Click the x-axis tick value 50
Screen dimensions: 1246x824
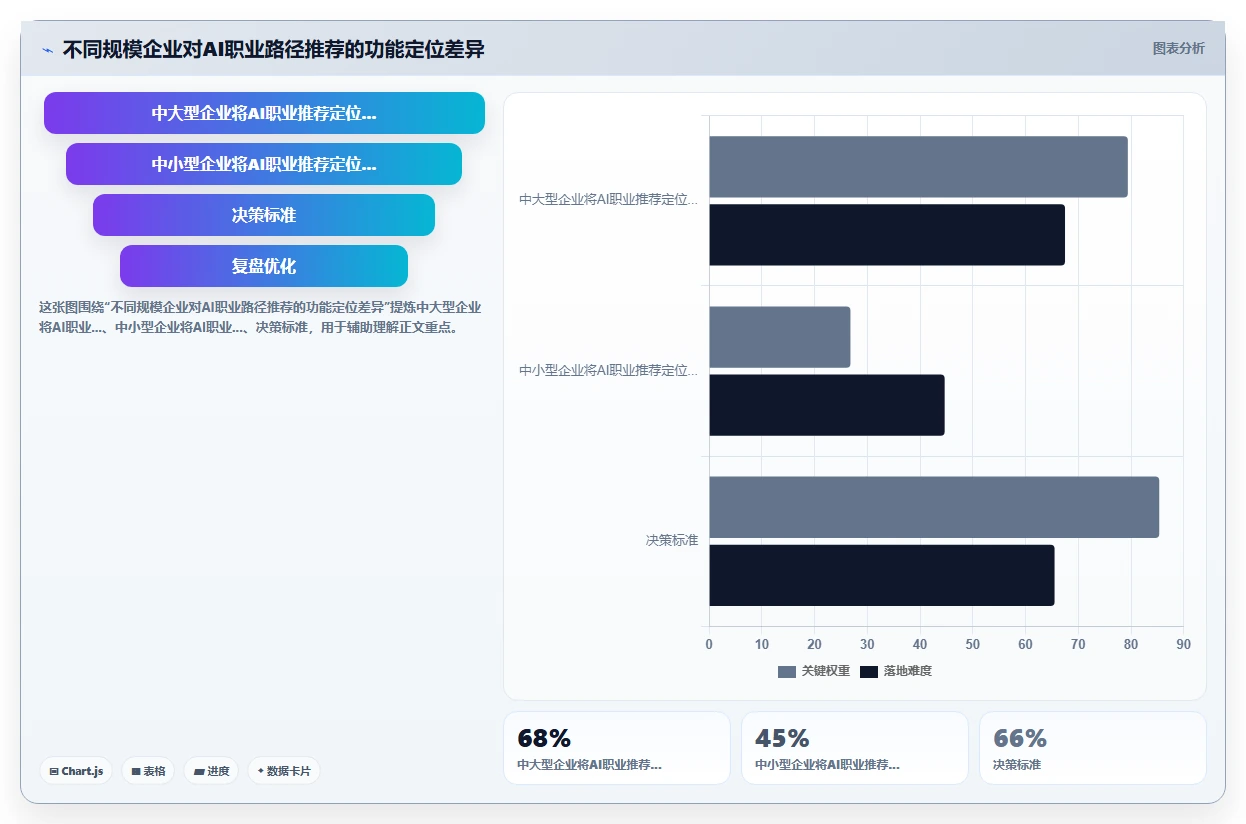pyautogui.click(x=973, y=645)
